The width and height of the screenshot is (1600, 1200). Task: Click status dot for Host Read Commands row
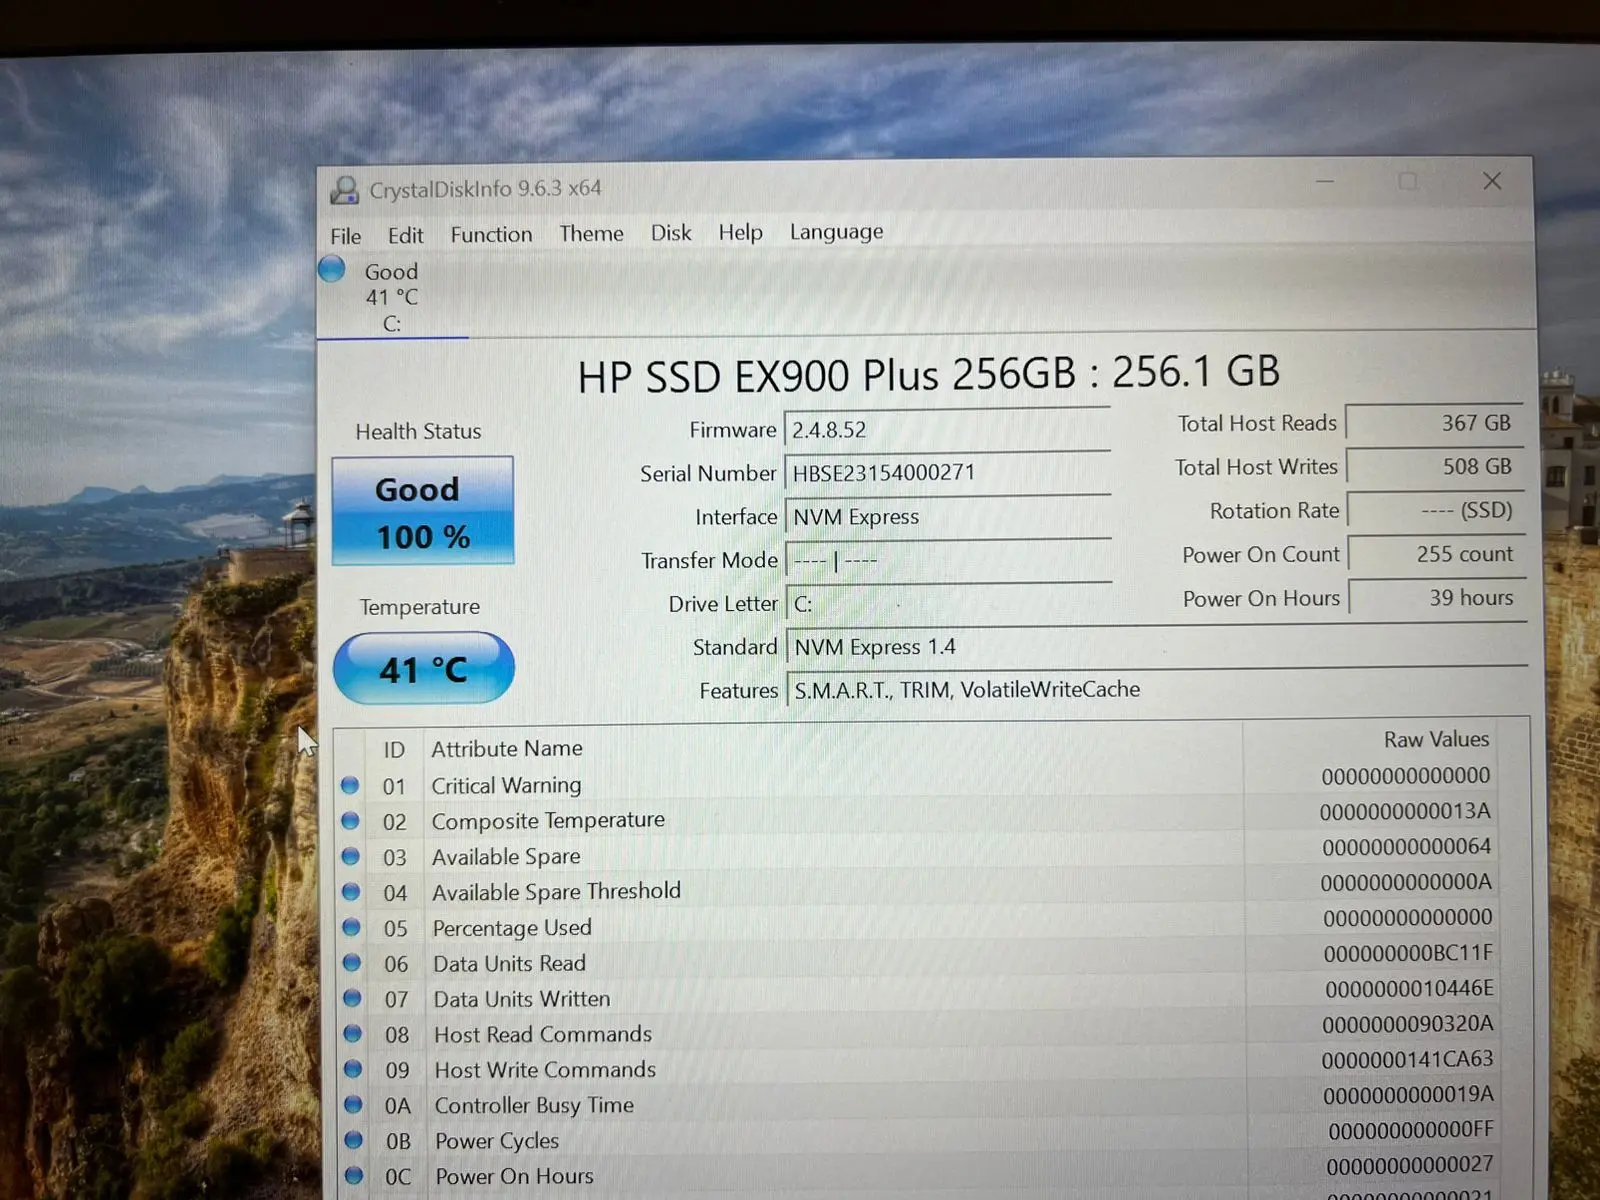(353, 1034)
